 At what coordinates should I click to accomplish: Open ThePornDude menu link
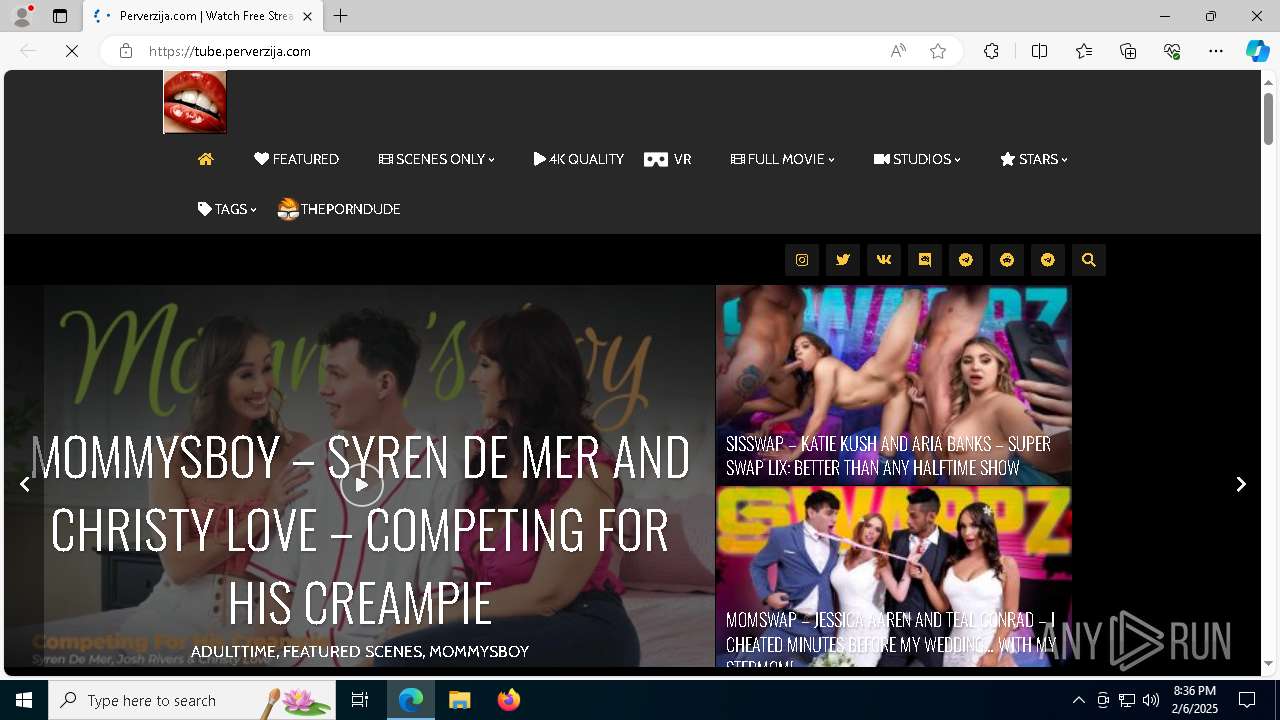(339, 209)
